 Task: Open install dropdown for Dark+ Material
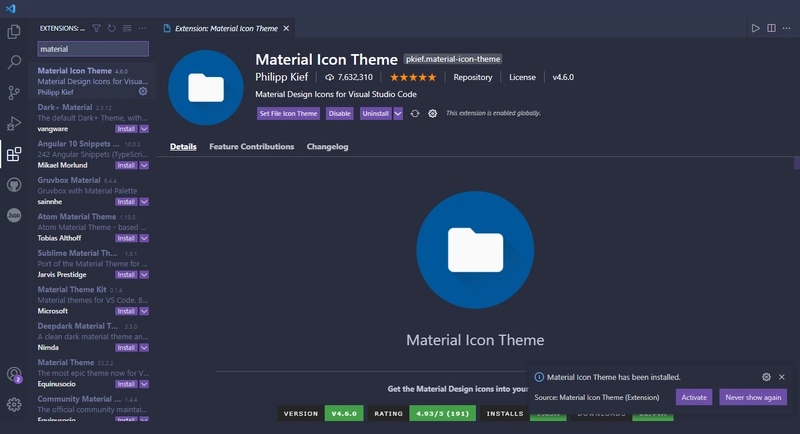pyautogui.click(x=144, y=129)
